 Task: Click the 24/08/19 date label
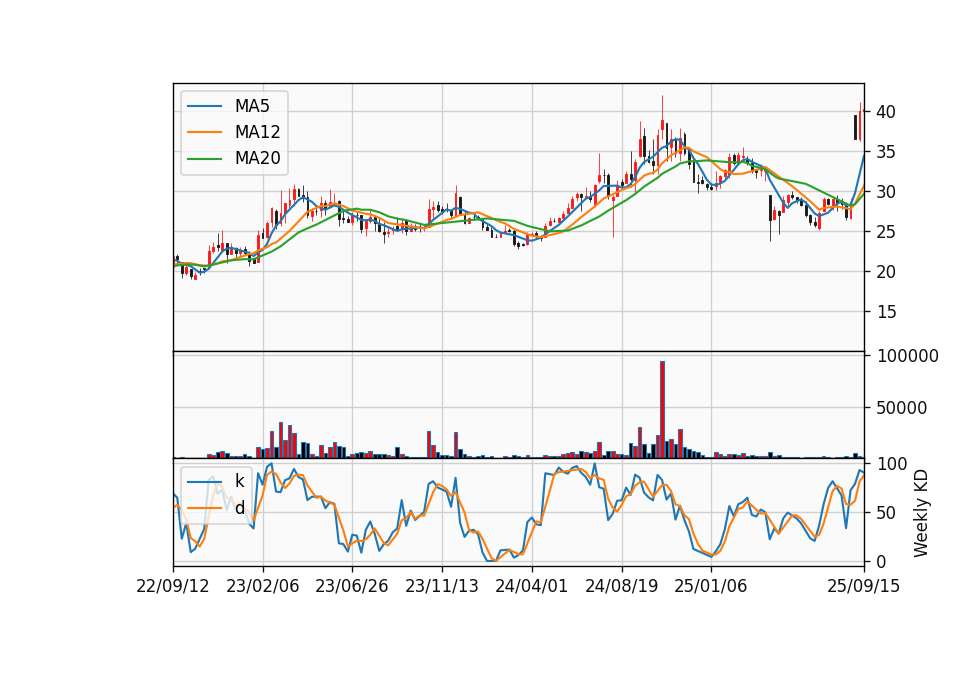[x=621, y=586]
